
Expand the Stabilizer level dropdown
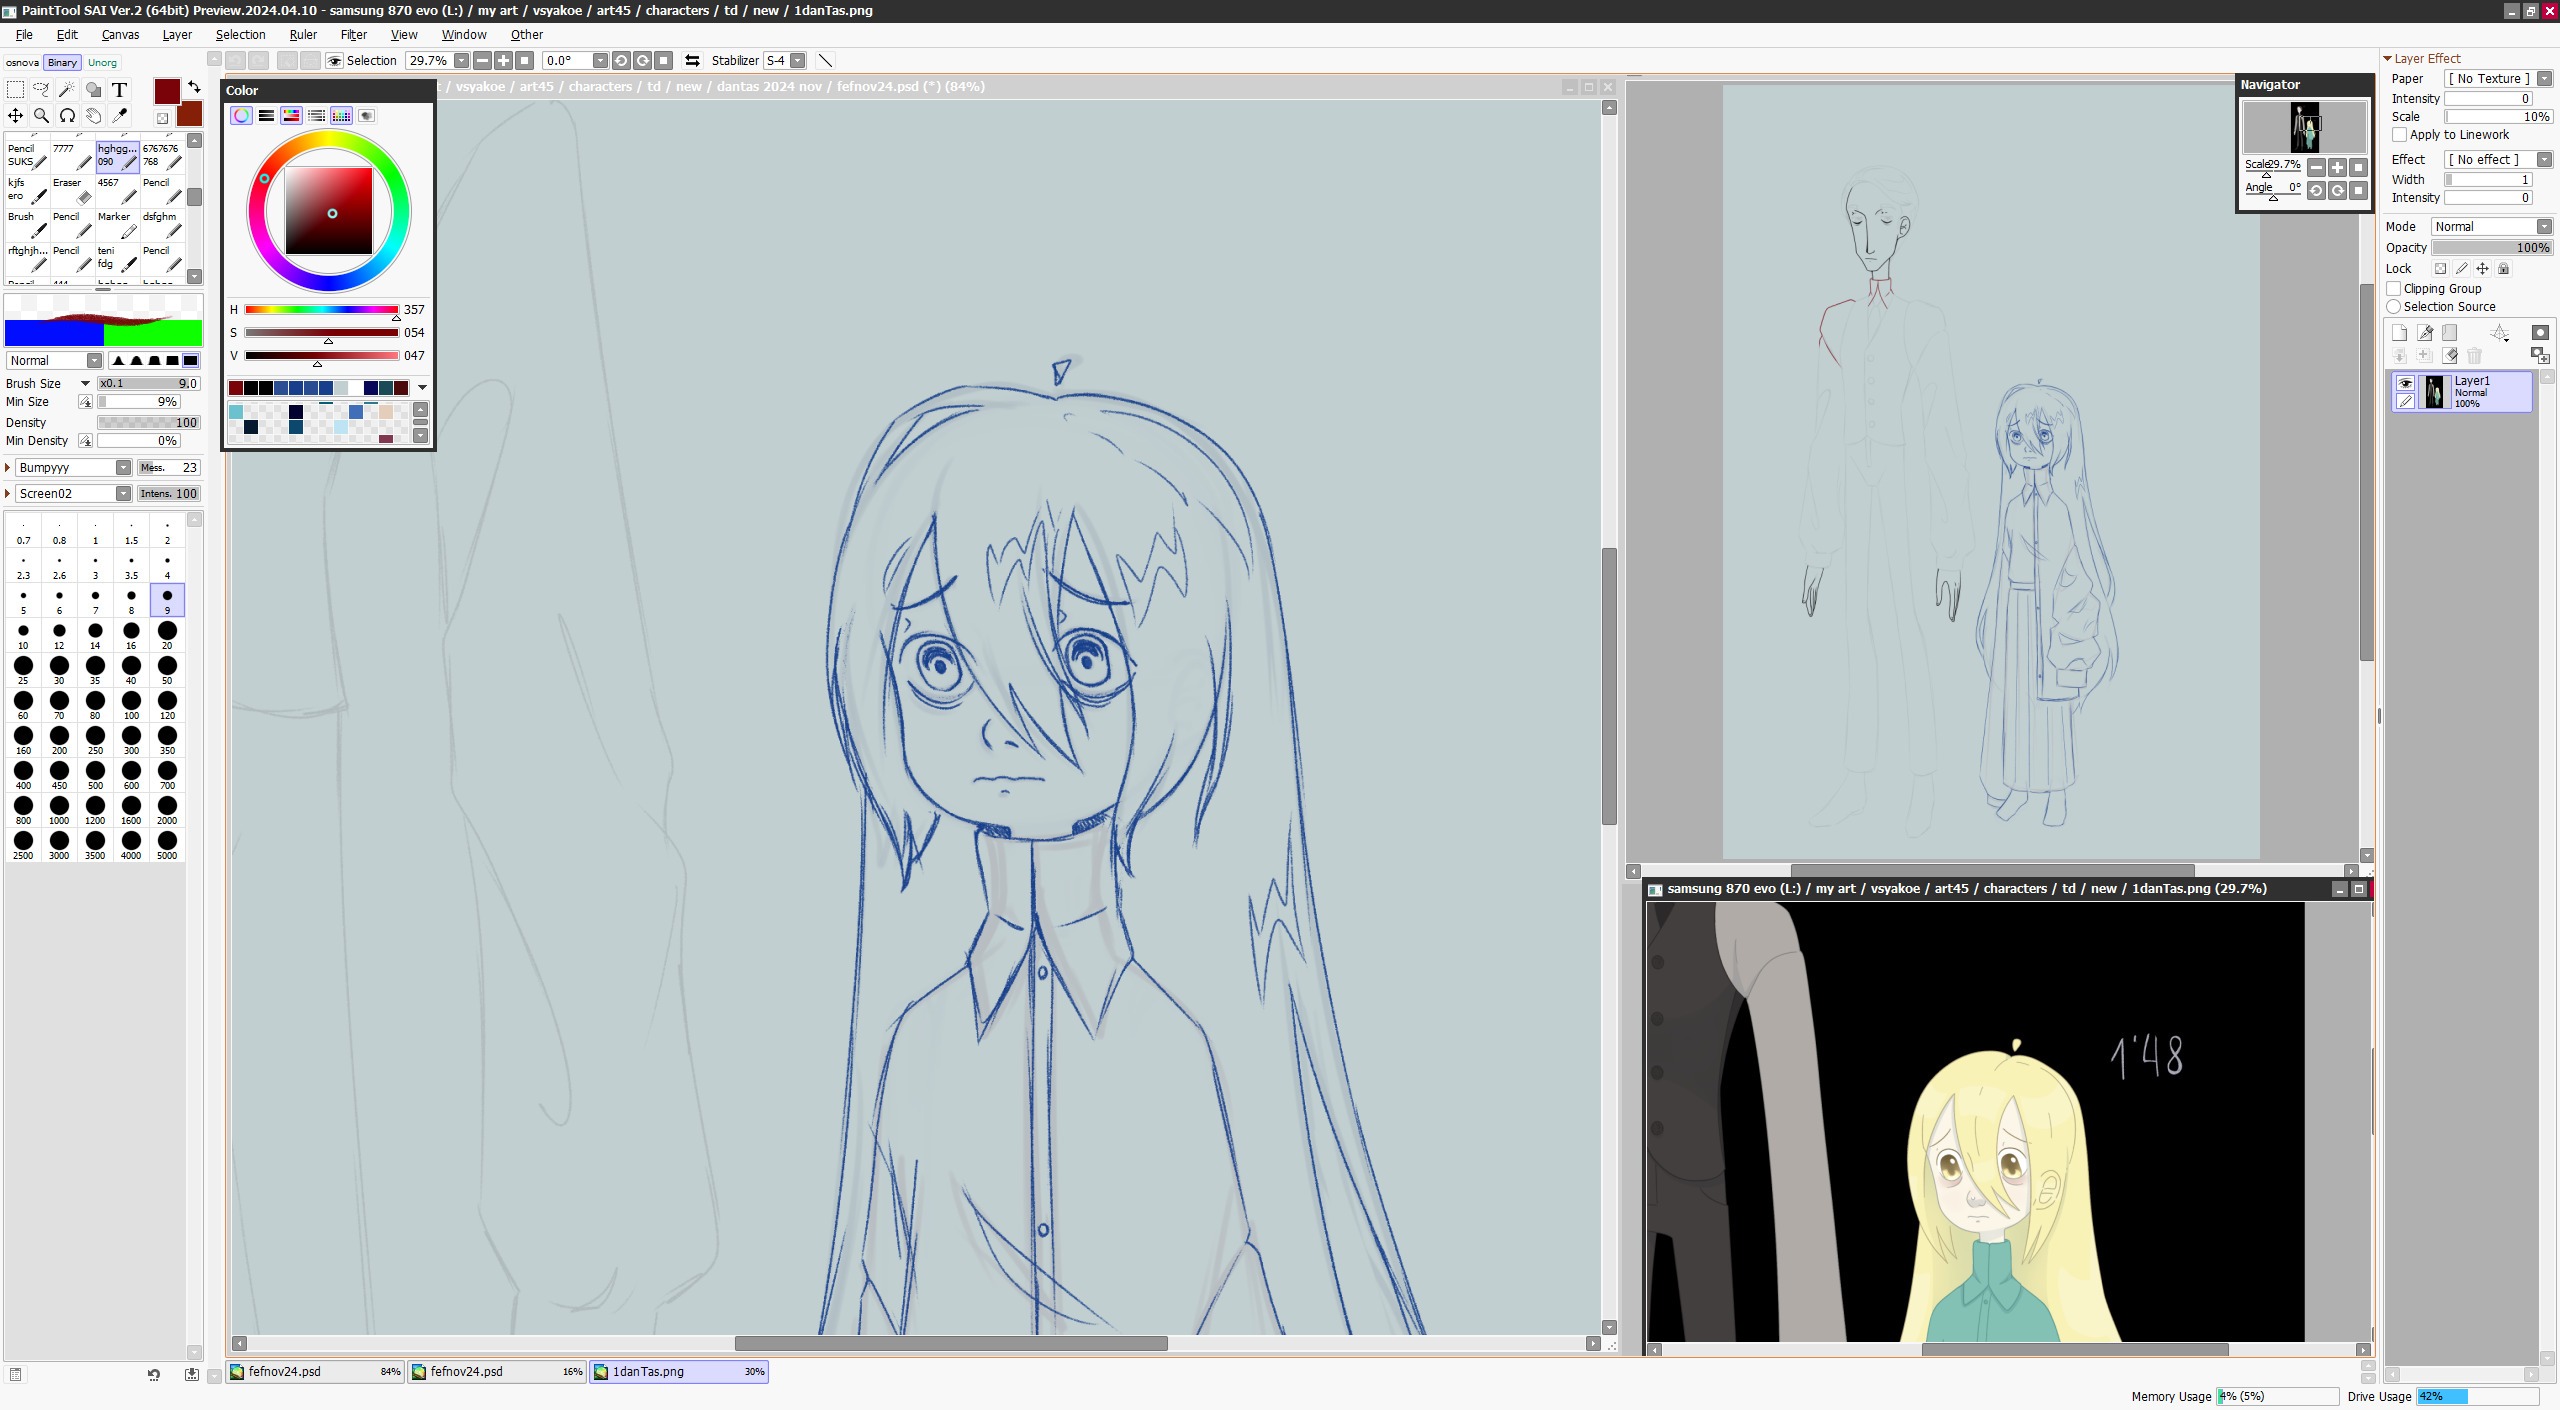pos(797,61)
